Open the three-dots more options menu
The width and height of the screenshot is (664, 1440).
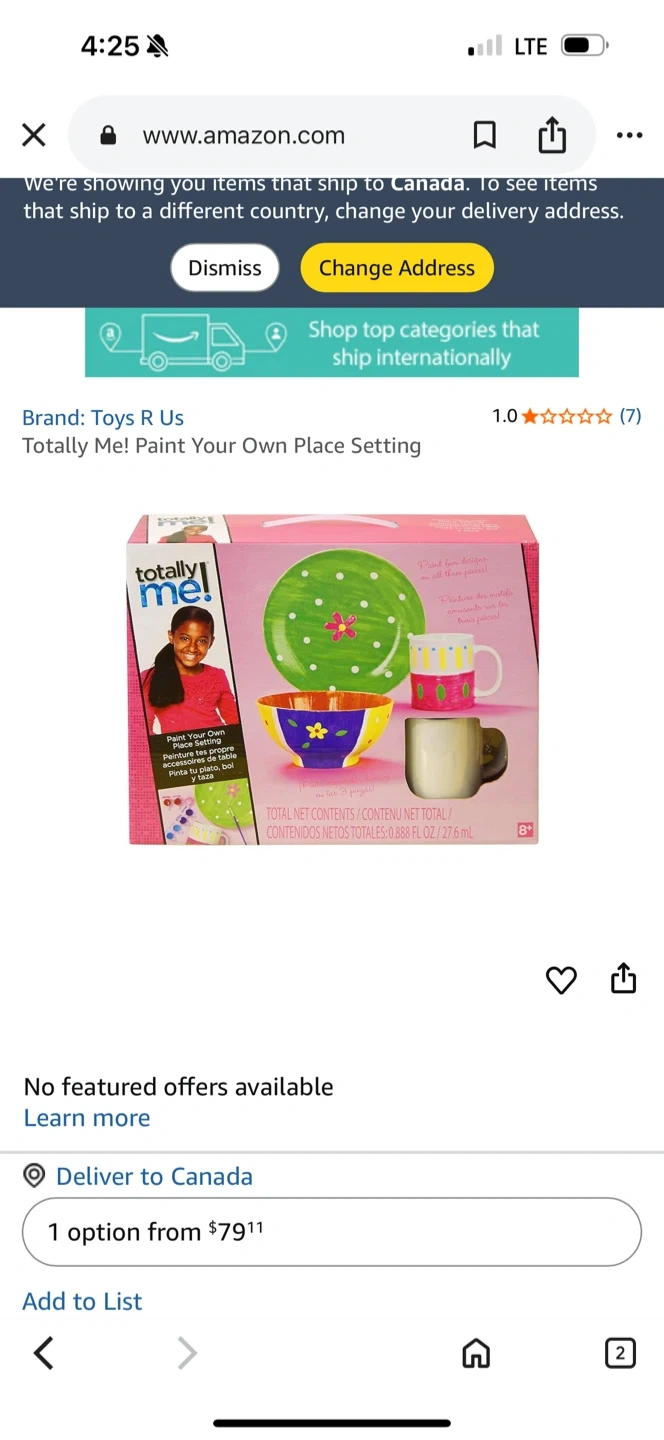tap(629, 135)
